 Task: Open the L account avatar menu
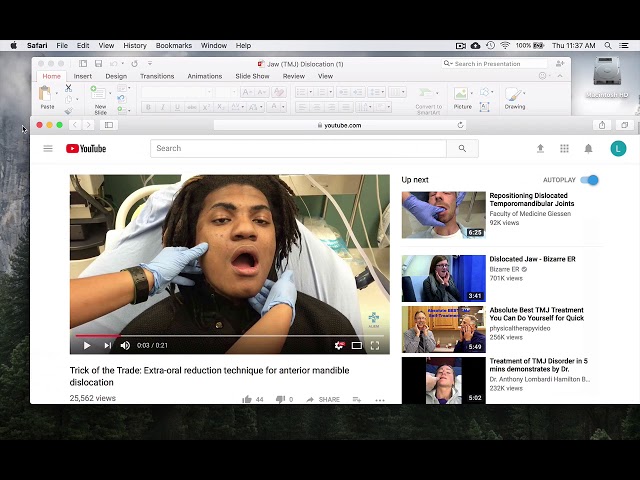point(618,149)
